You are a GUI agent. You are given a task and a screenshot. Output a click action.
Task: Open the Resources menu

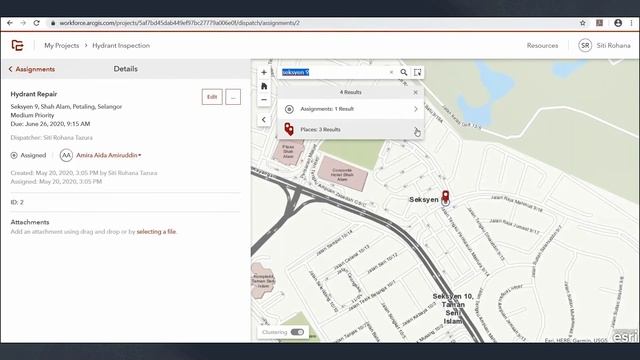click(x=542, y=45)
